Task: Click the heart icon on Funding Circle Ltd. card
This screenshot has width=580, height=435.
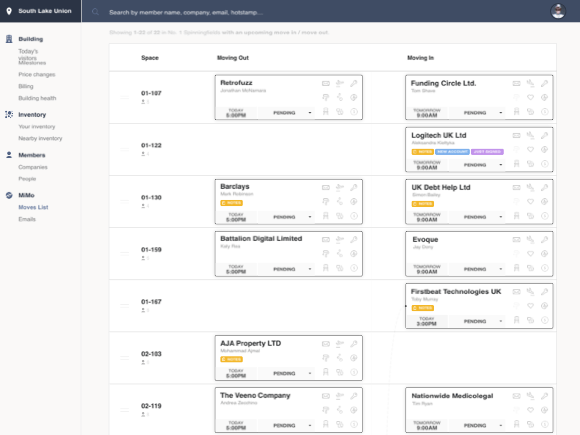Action: [530, 98]
